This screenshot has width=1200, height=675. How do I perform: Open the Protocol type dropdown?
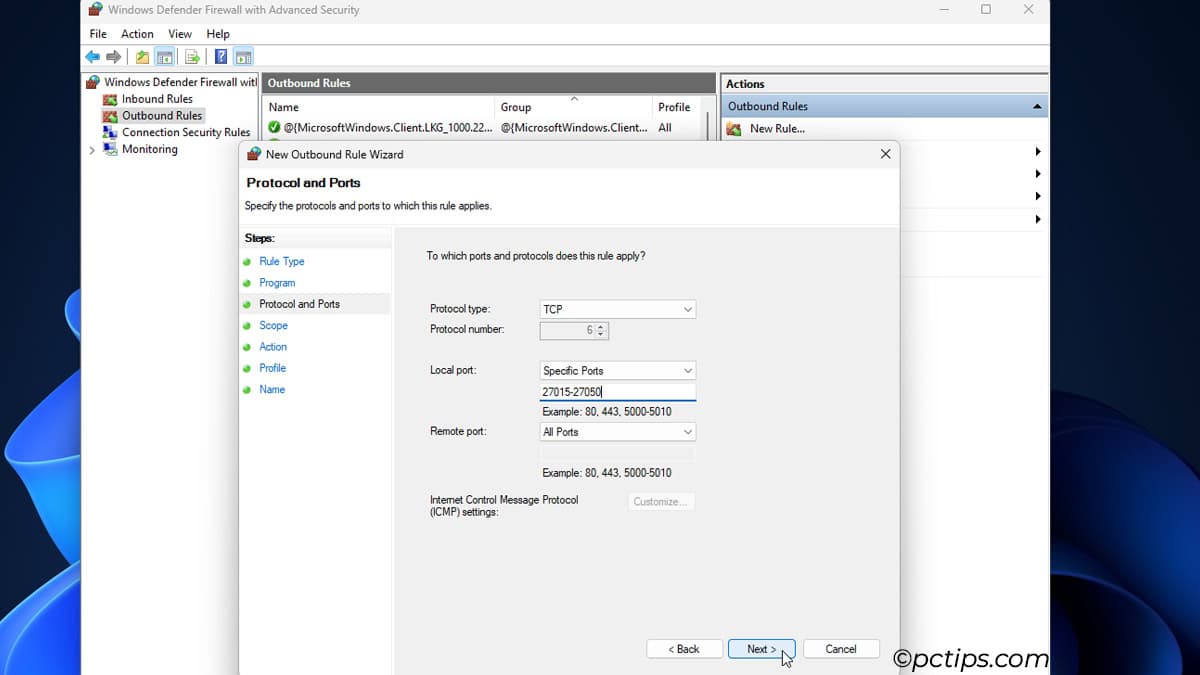click(x=617, y=310)
